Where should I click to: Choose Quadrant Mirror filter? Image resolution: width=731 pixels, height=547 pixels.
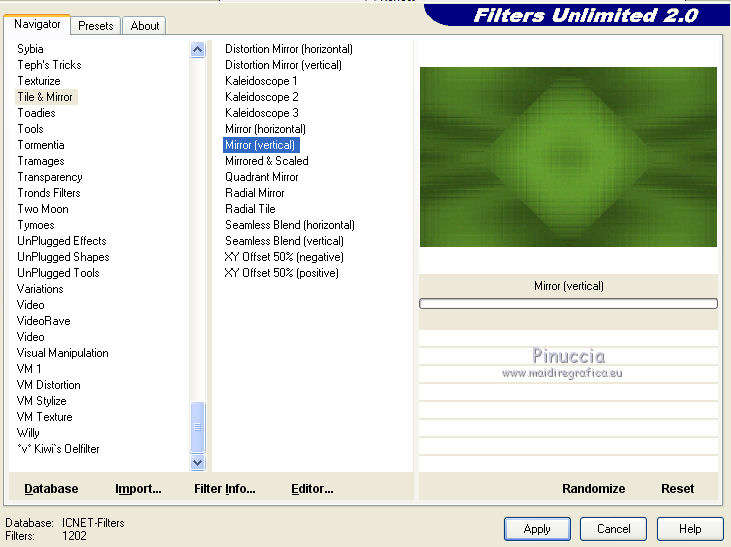(262, 177)
